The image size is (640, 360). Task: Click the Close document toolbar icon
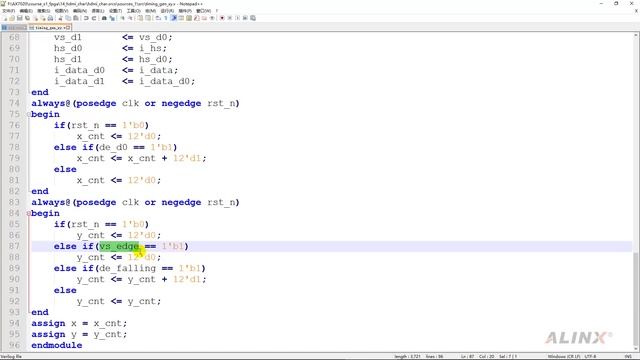35,18
